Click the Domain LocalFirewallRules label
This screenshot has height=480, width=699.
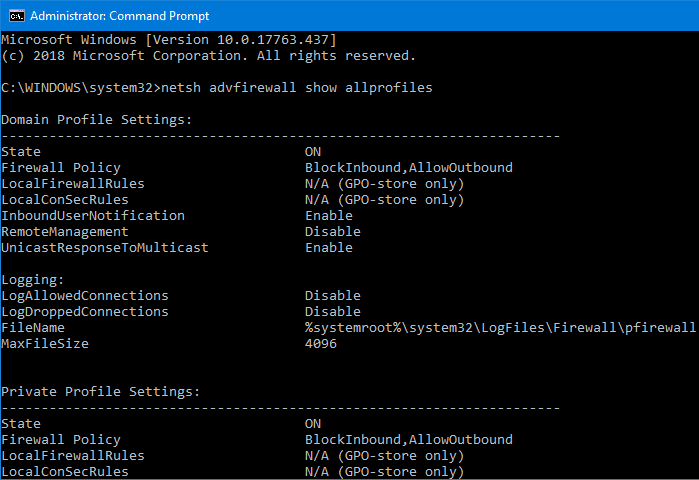[73, 184]
